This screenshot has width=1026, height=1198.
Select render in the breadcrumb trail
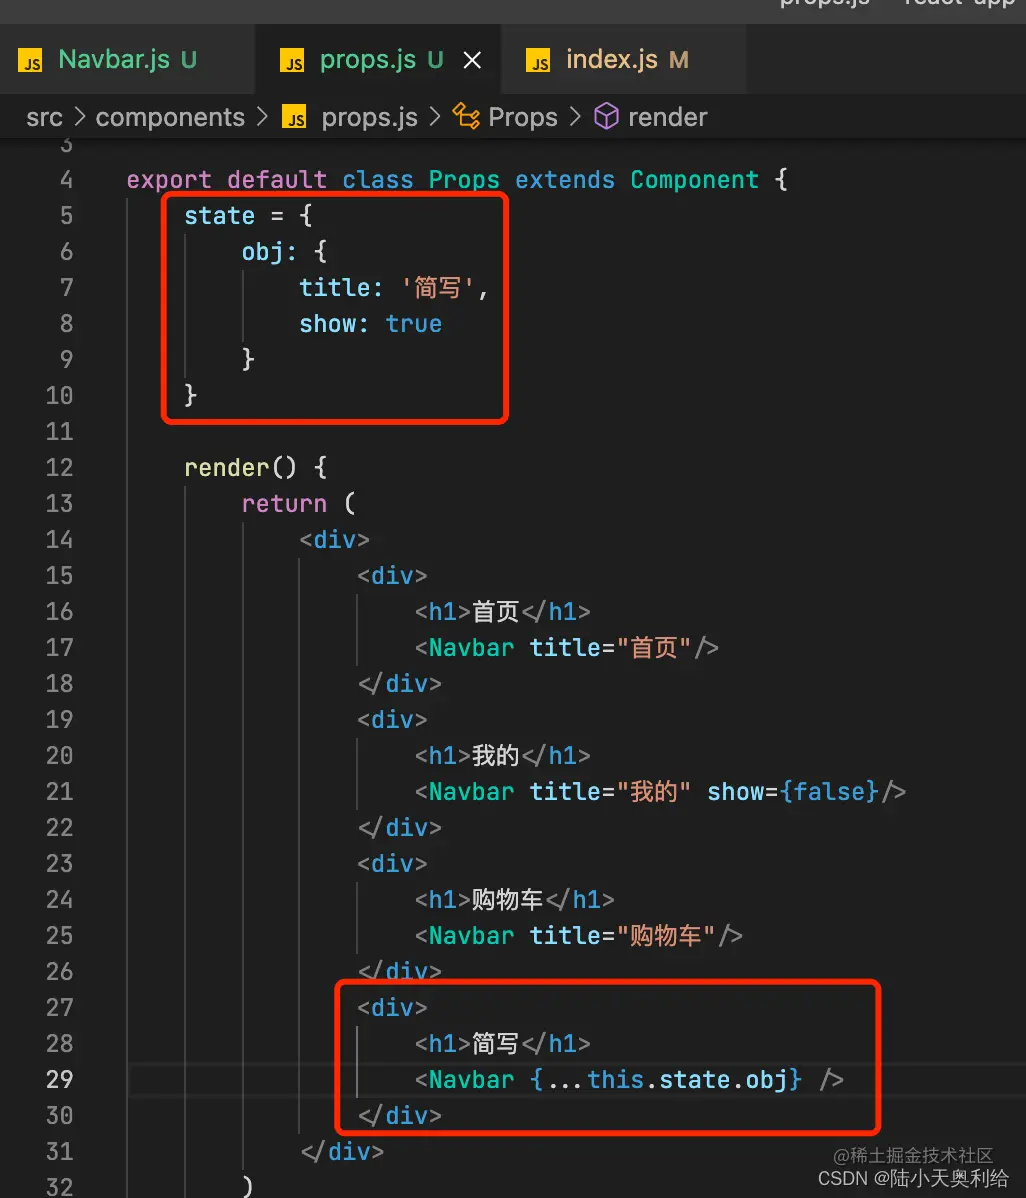click(669, 117)
